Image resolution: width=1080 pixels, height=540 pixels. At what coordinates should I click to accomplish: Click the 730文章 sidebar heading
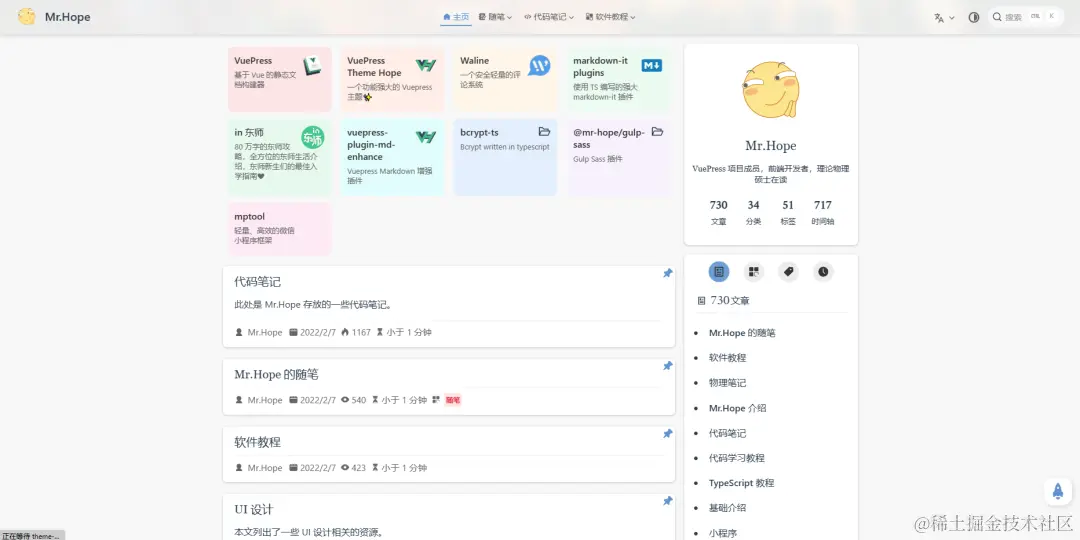[723, 300]
